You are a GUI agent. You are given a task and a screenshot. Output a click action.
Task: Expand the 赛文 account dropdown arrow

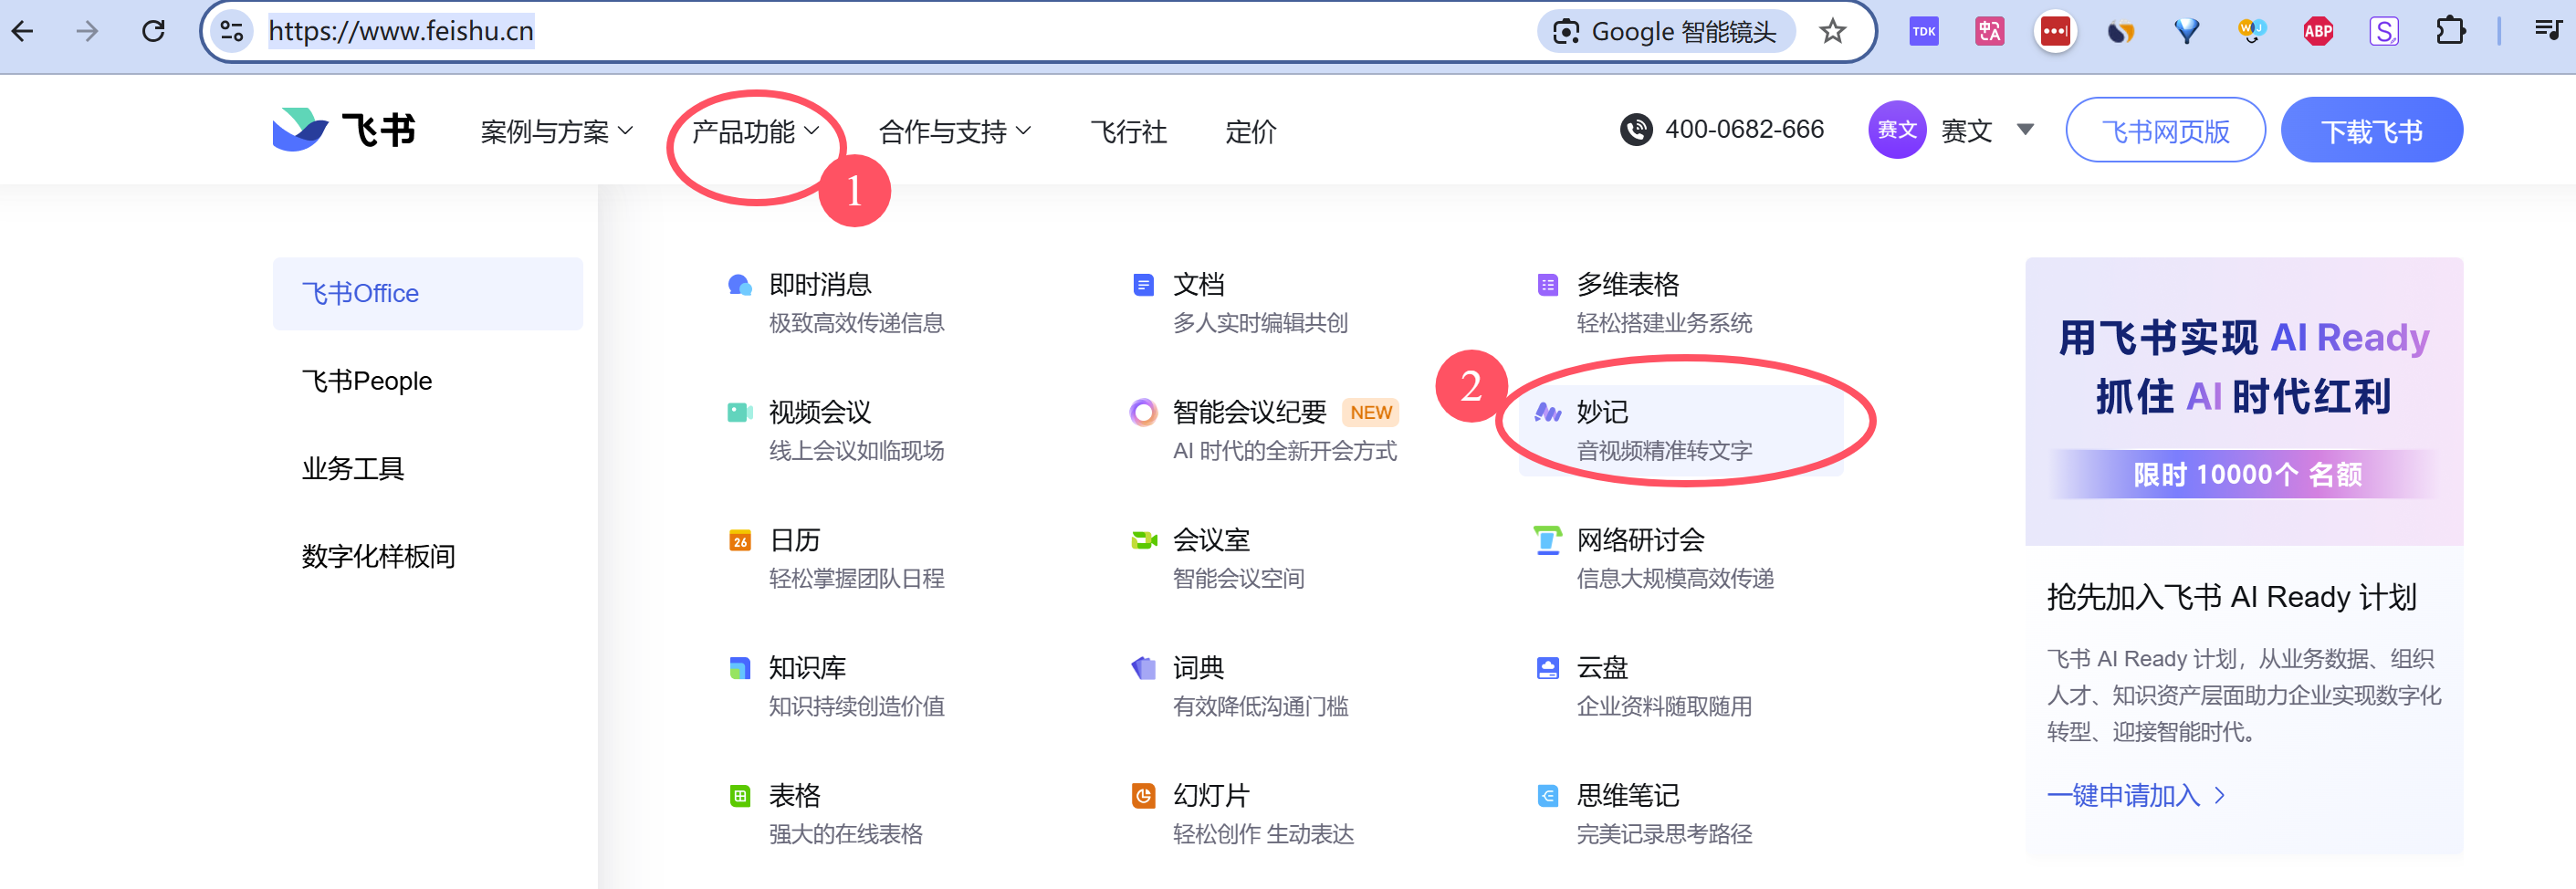pyautogui.click(x=2026, y=129)
